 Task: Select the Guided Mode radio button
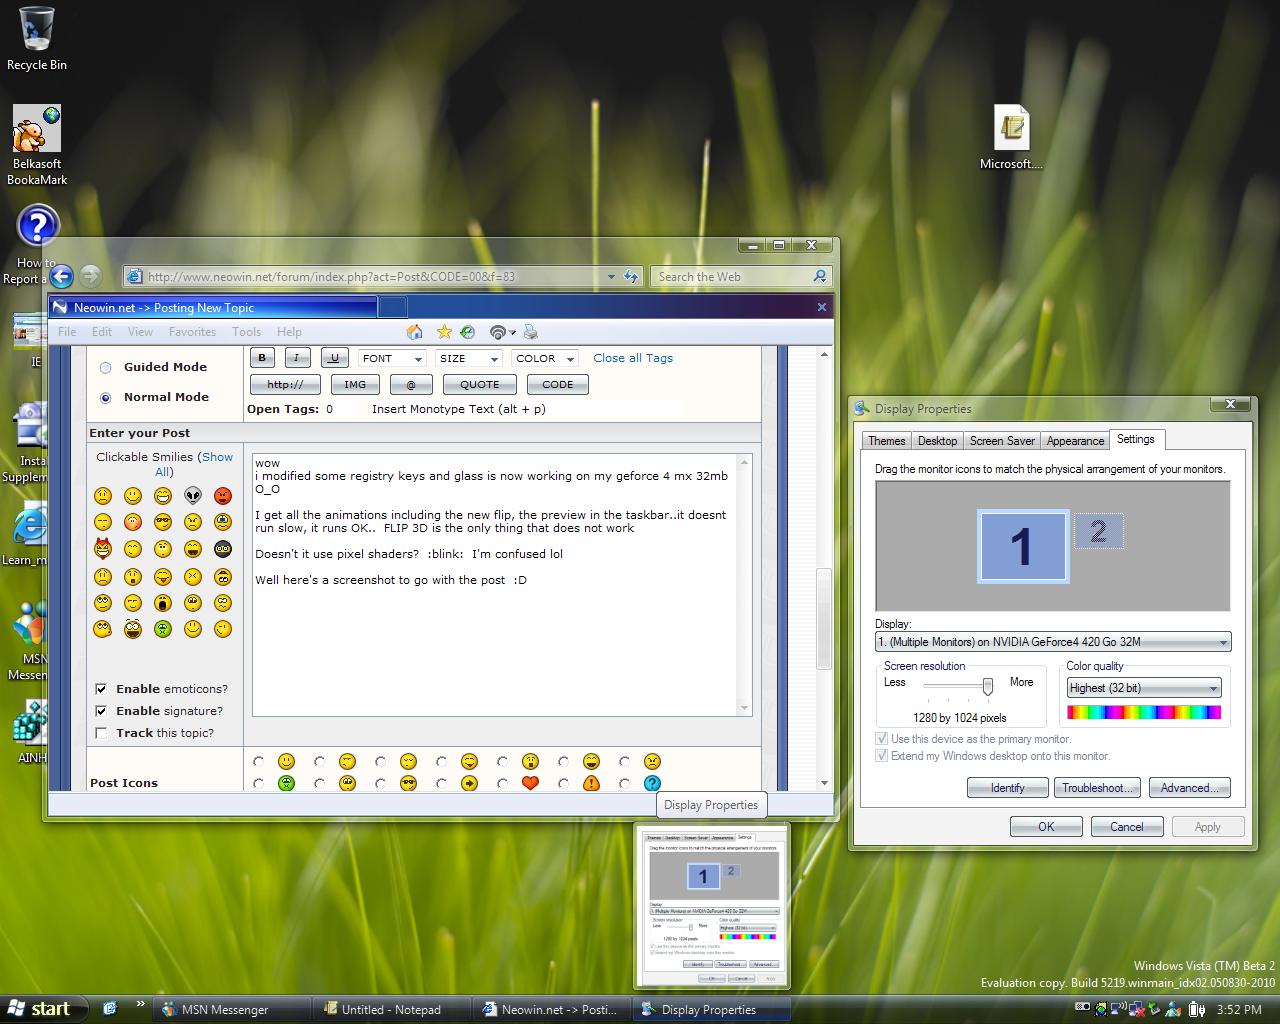(105, 368)
